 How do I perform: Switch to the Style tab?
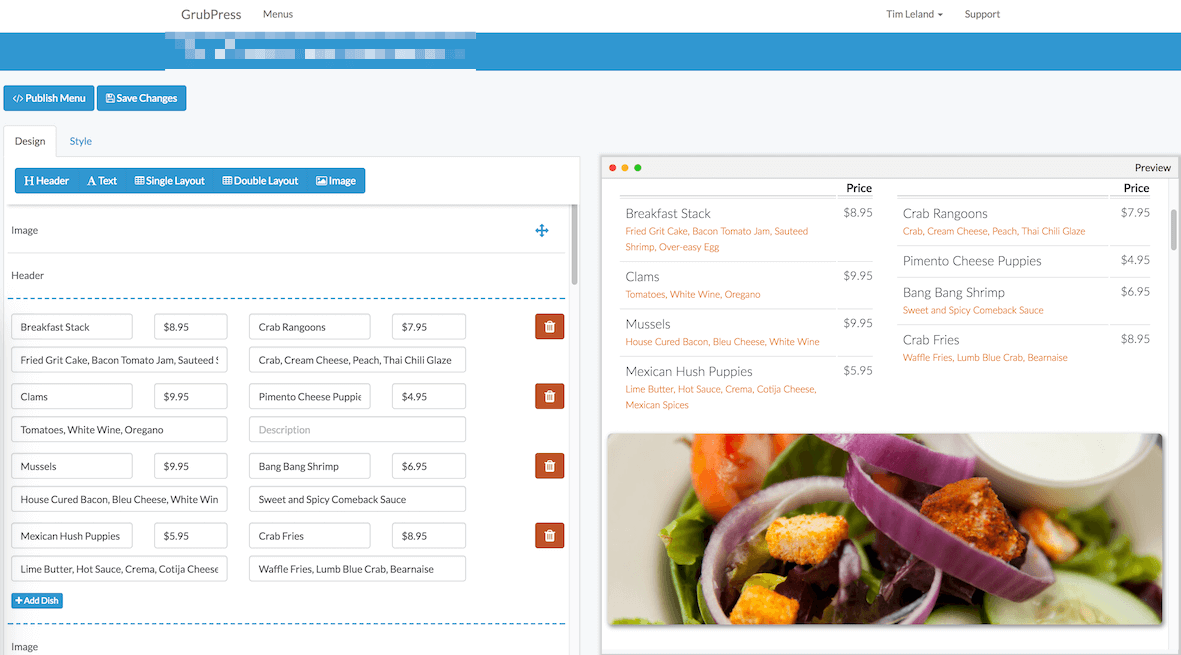[x=81, y=142]
